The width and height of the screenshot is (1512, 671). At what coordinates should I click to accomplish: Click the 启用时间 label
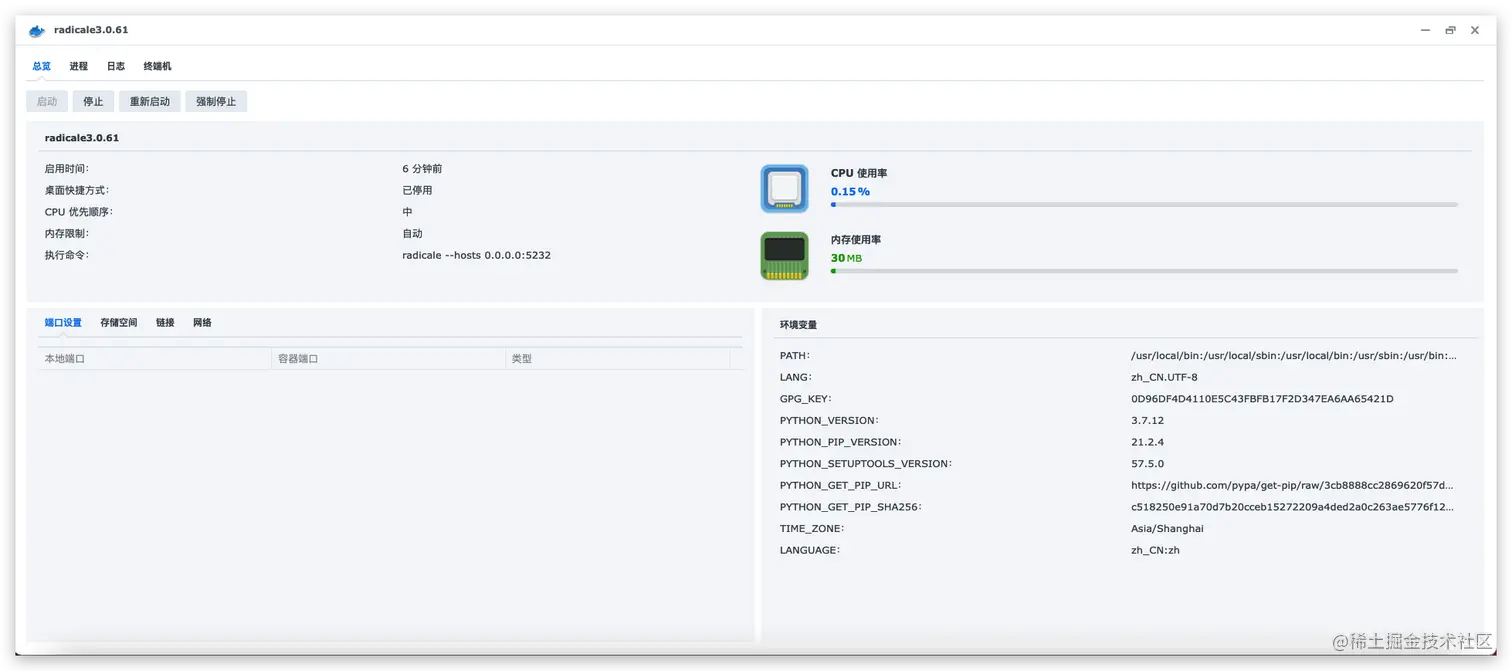pyautogui.click(x=66, y=169)
